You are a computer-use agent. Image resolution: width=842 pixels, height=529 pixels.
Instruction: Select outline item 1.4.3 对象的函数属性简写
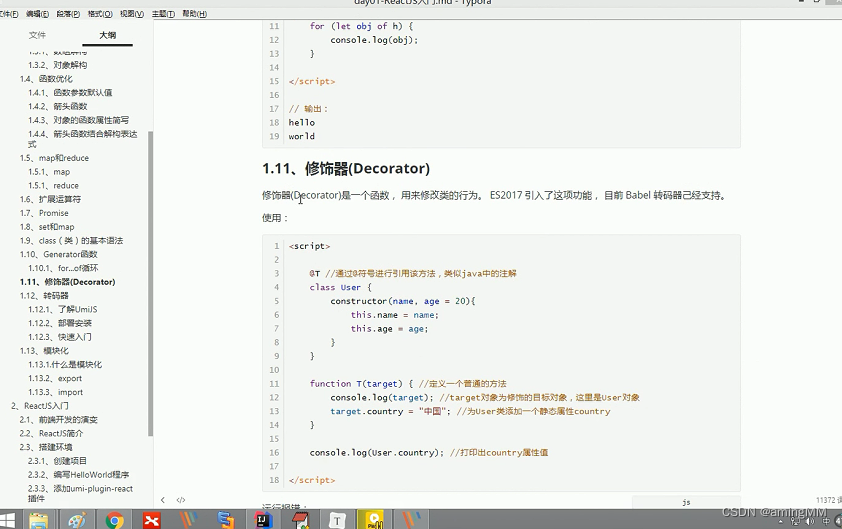(78, 120)
